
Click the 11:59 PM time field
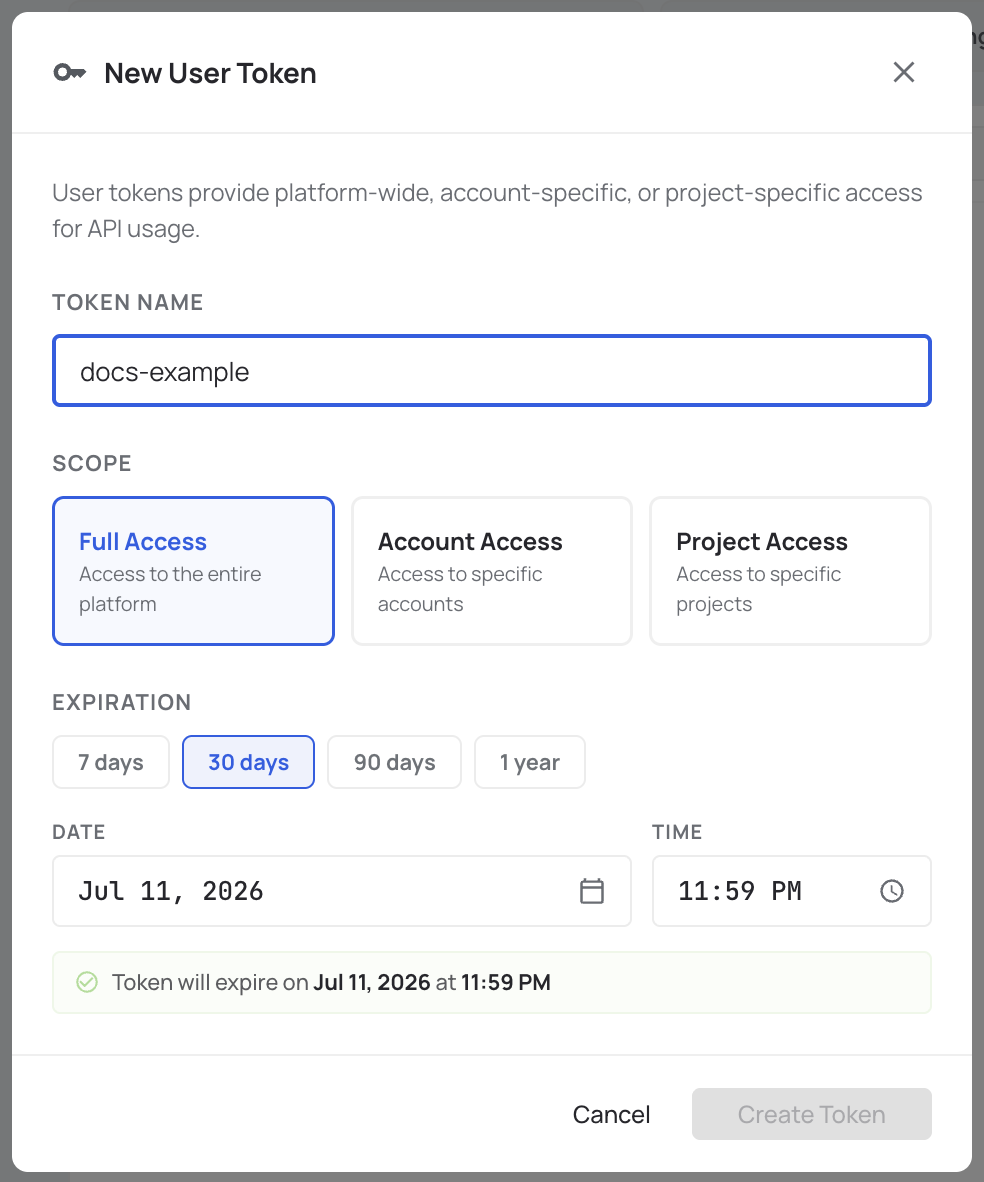pyautogui.click(x=792, y=891)
